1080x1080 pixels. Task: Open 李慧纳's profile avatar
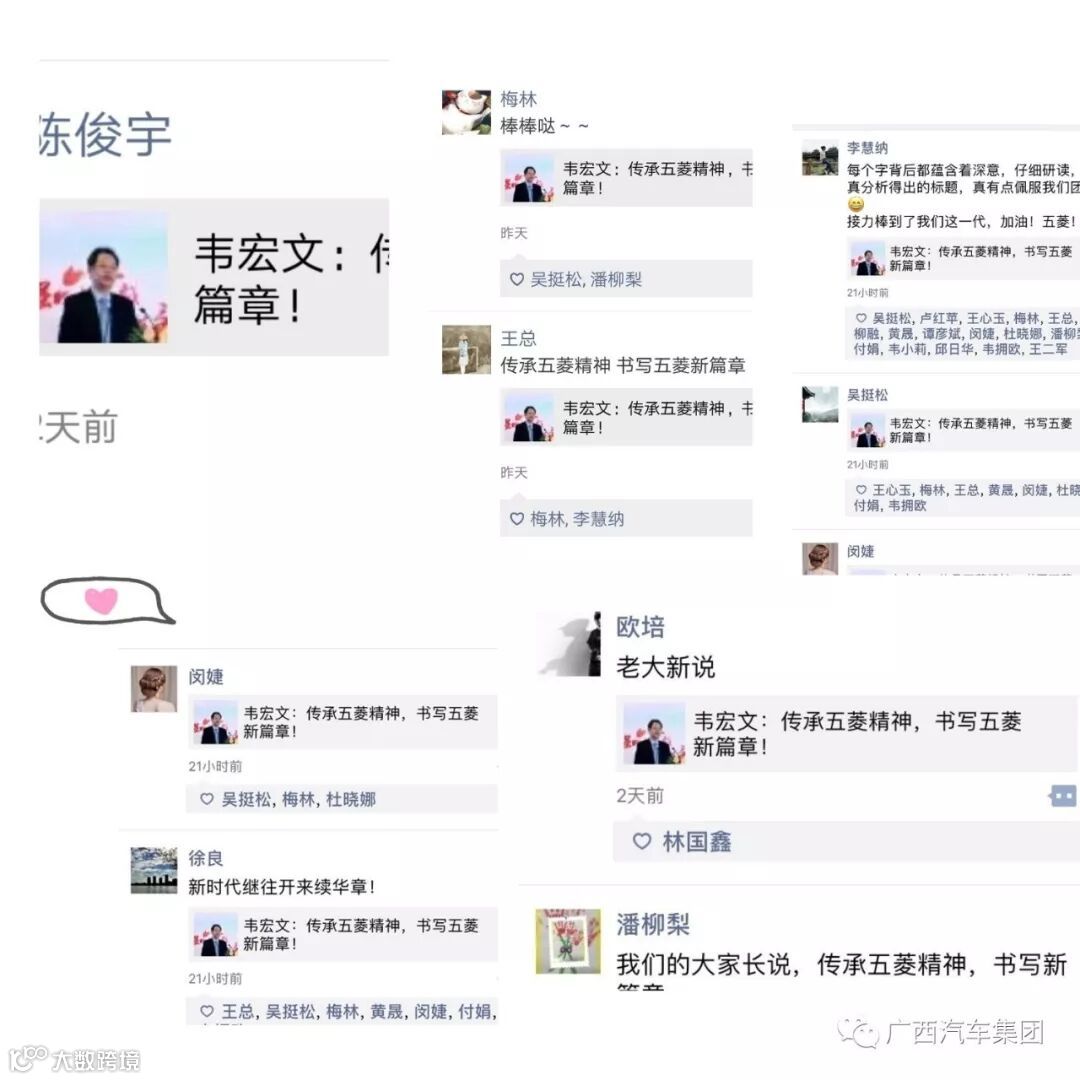pos(820,157)
